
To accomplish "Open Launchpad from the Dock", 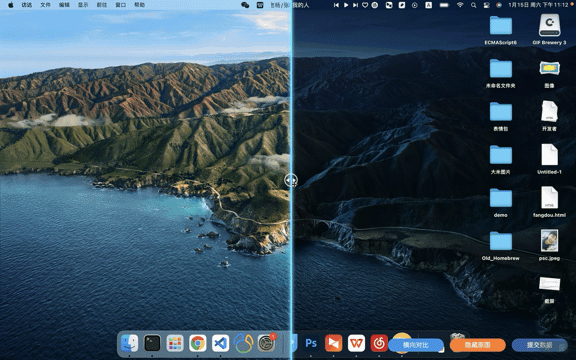I will click(175, 343).
